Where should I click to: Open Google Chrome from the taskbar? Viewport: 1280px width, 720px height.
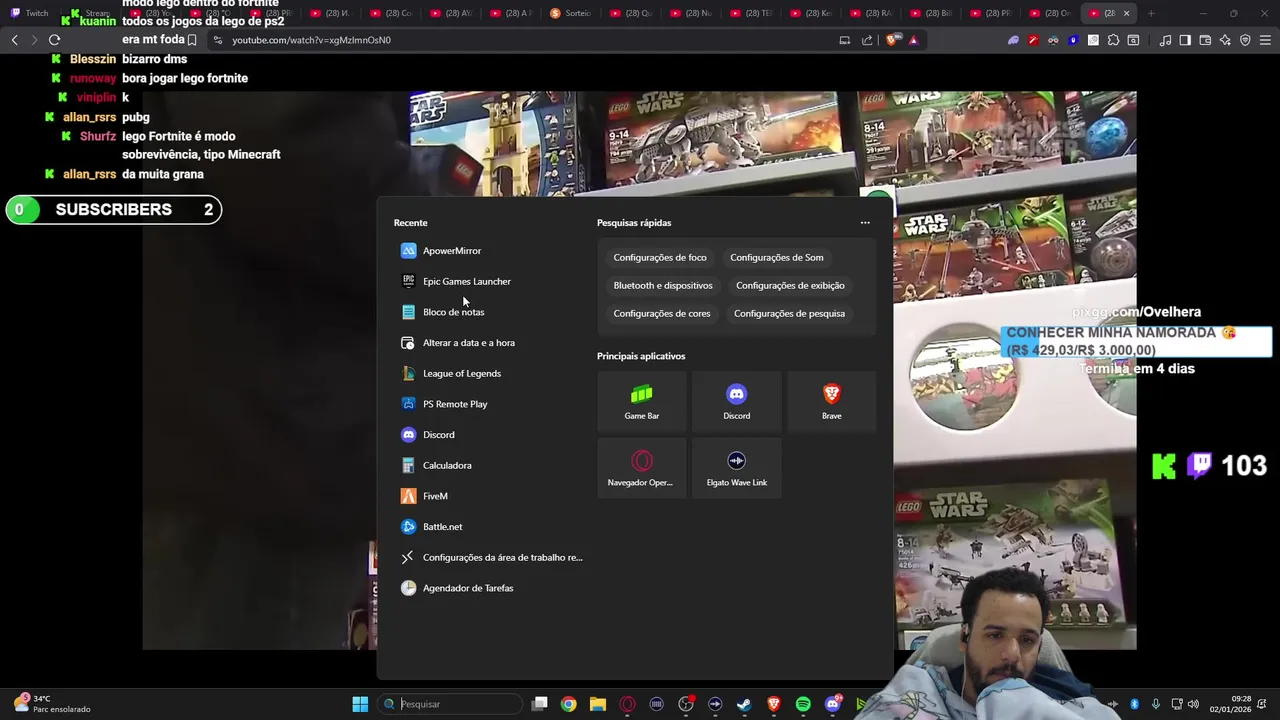click(x=569, y=704)
